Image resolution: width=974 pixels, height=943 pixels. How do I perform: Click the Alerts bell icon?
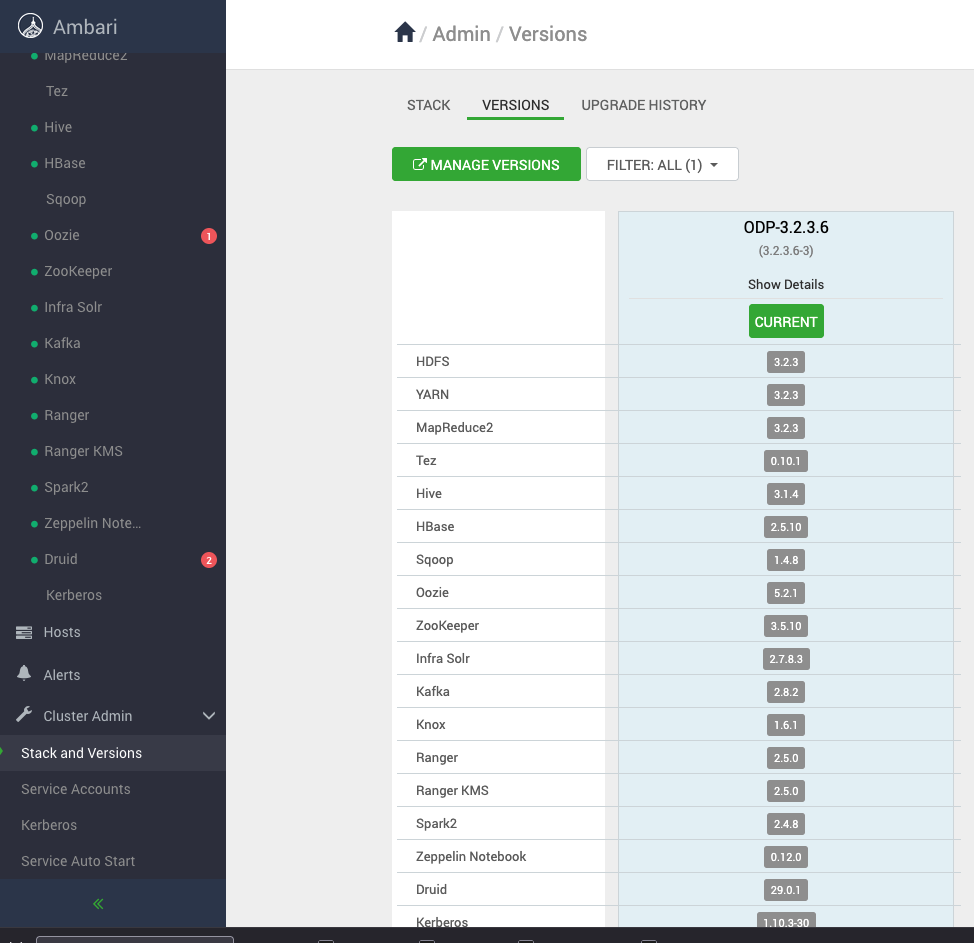click(24, 673)
